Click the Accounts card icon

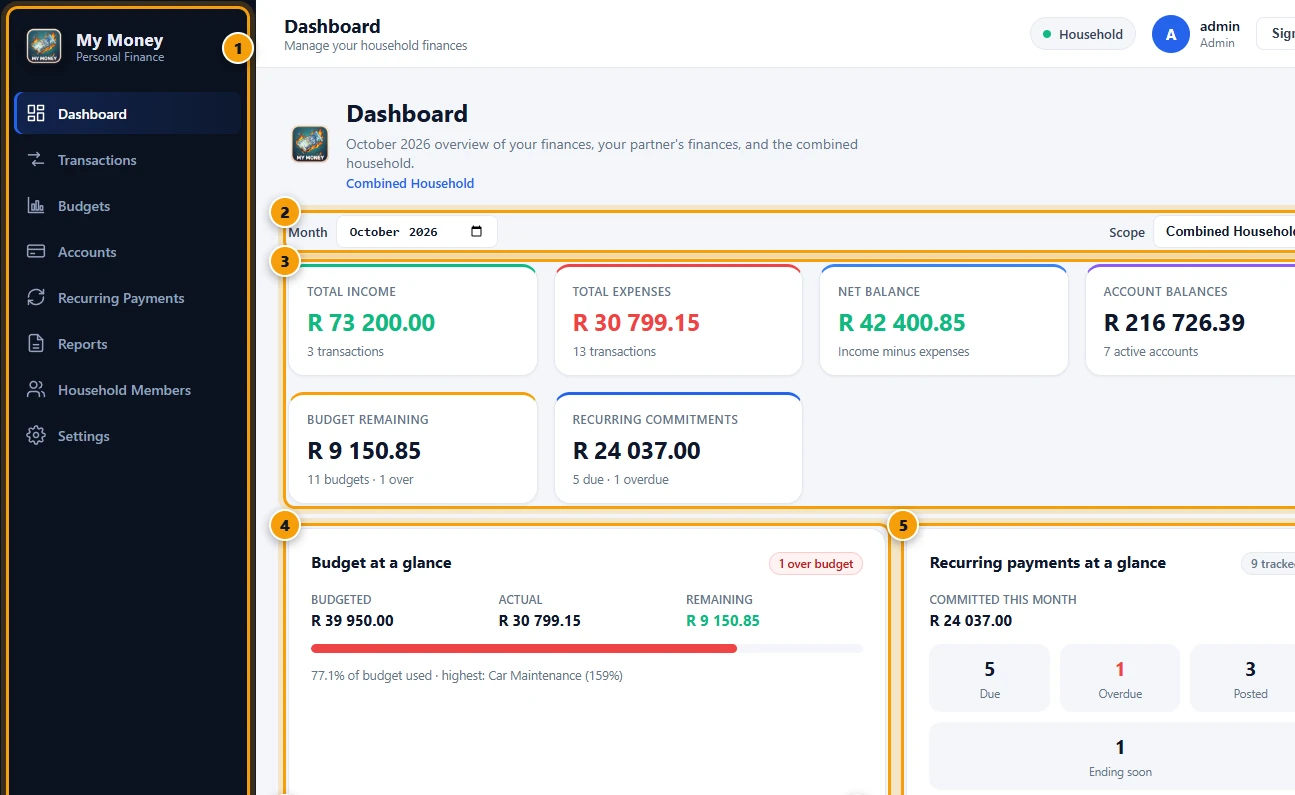point(36,251)
